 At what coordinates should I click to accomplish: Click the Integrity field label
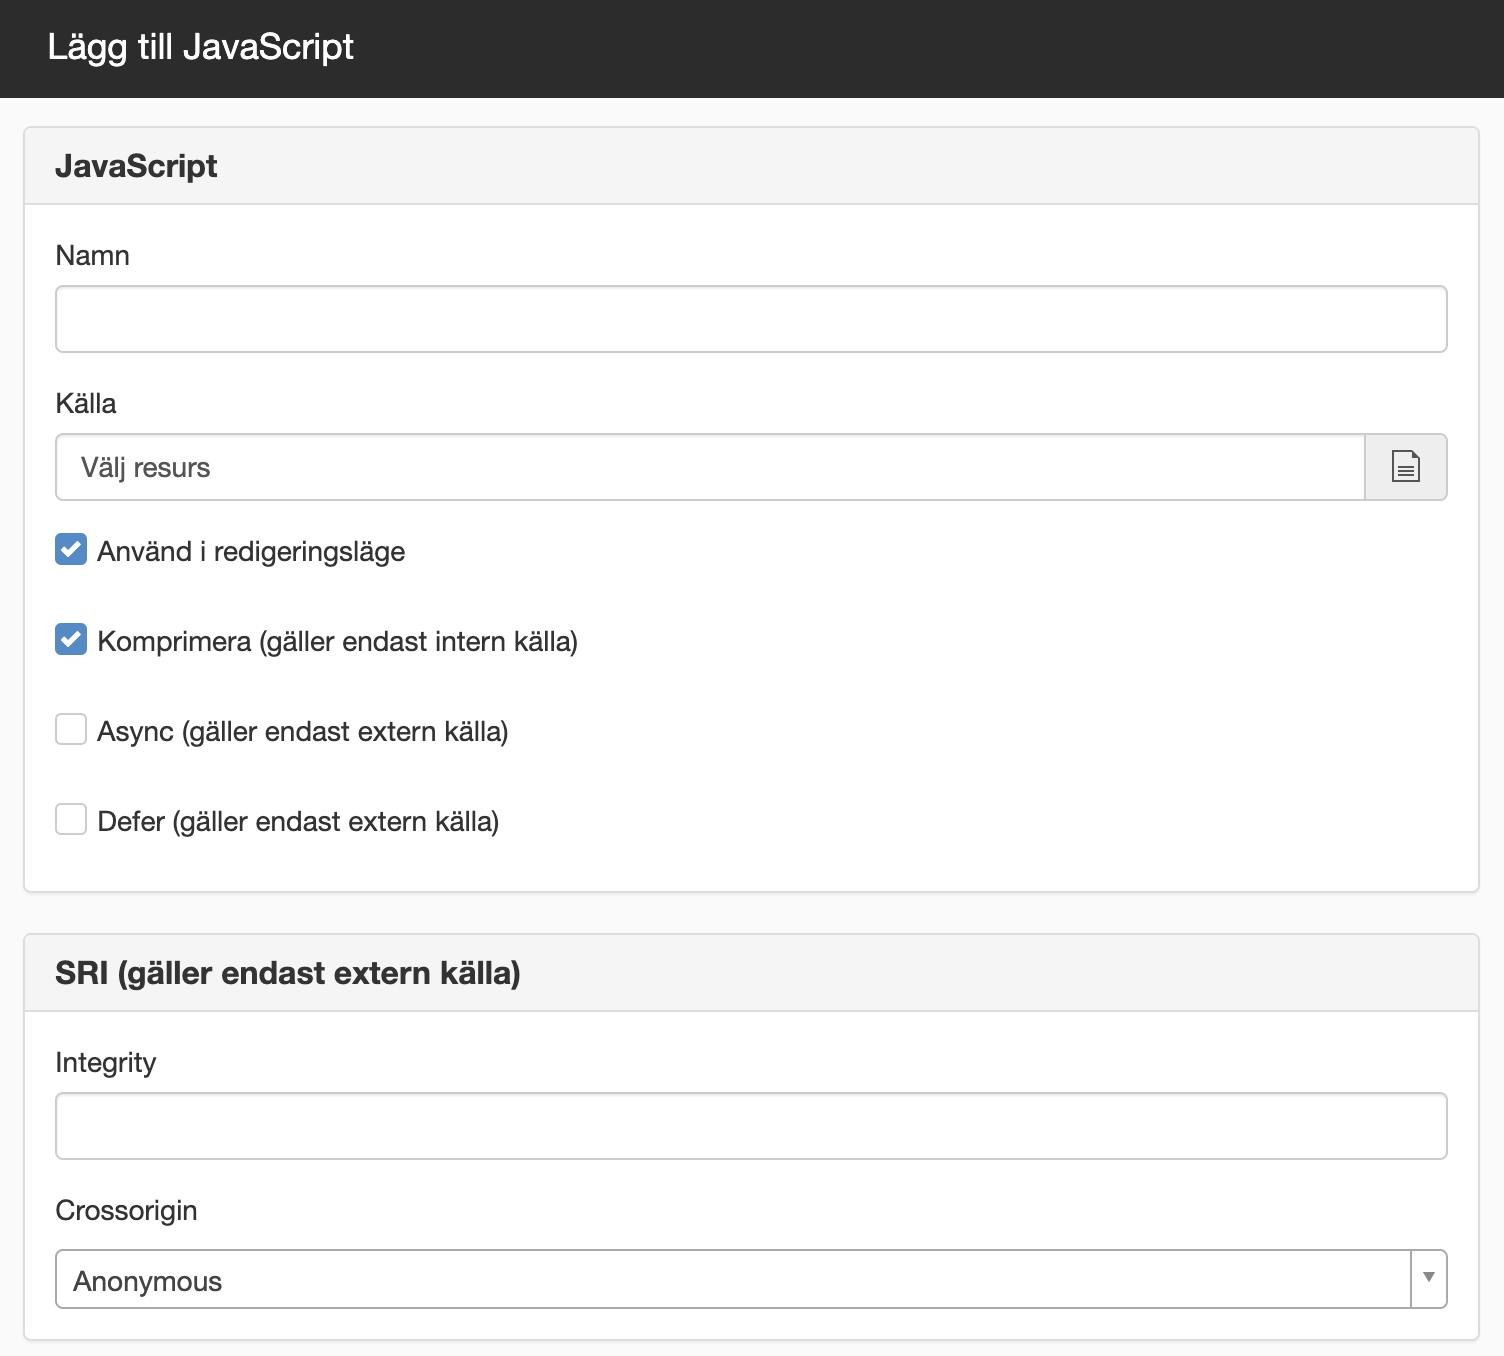coord(106,1063)
